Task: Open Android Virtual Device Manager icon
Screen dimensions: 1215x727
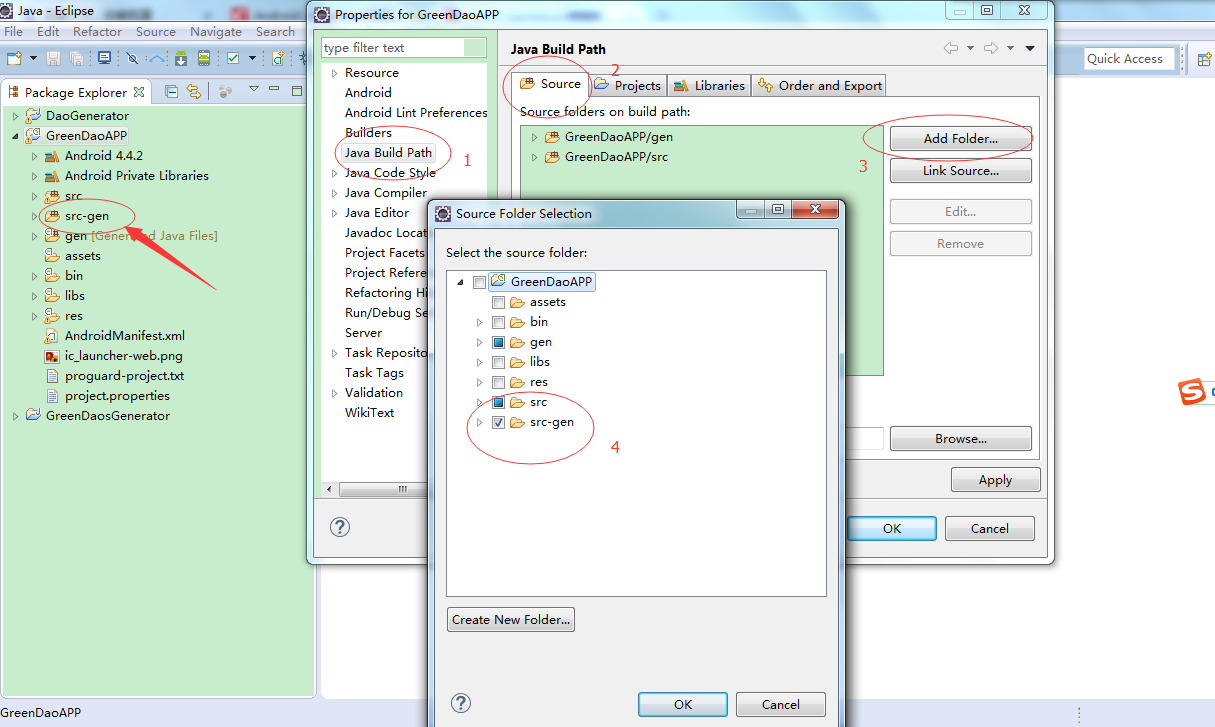Action: (206, 58)
